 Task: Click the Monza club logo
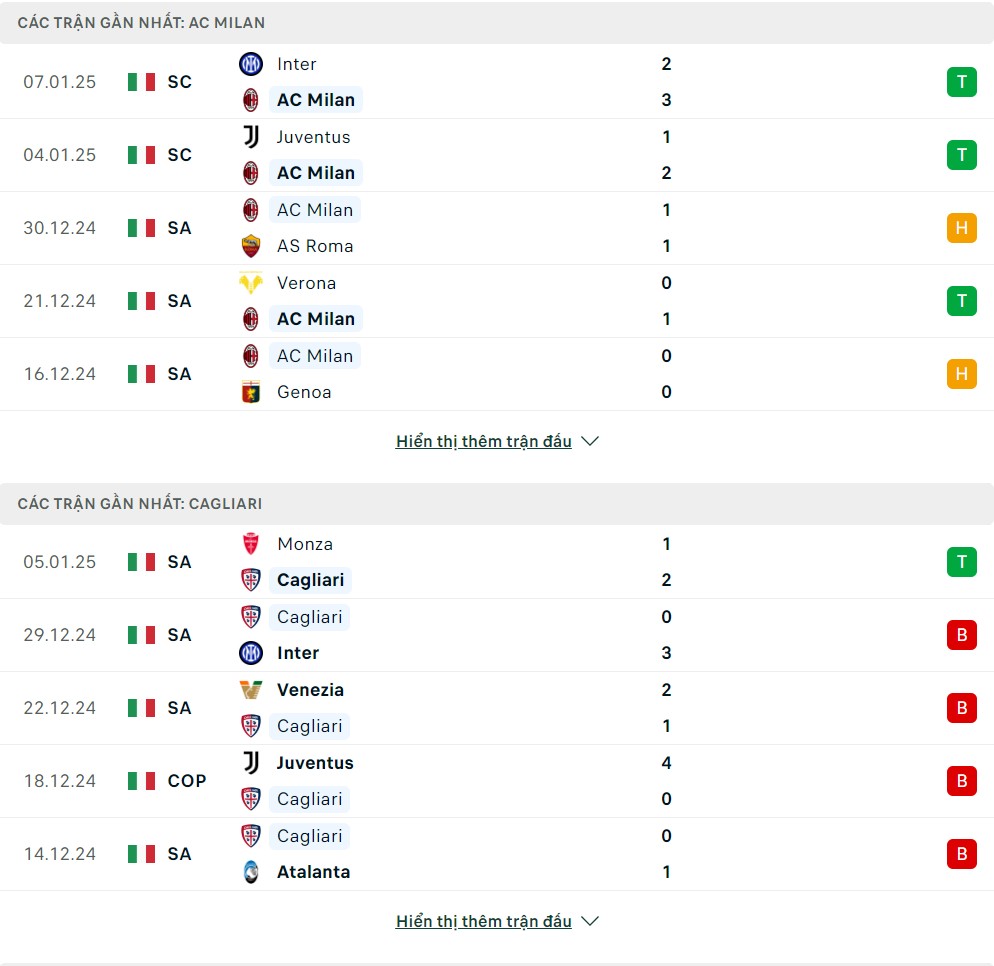point(251,544)
